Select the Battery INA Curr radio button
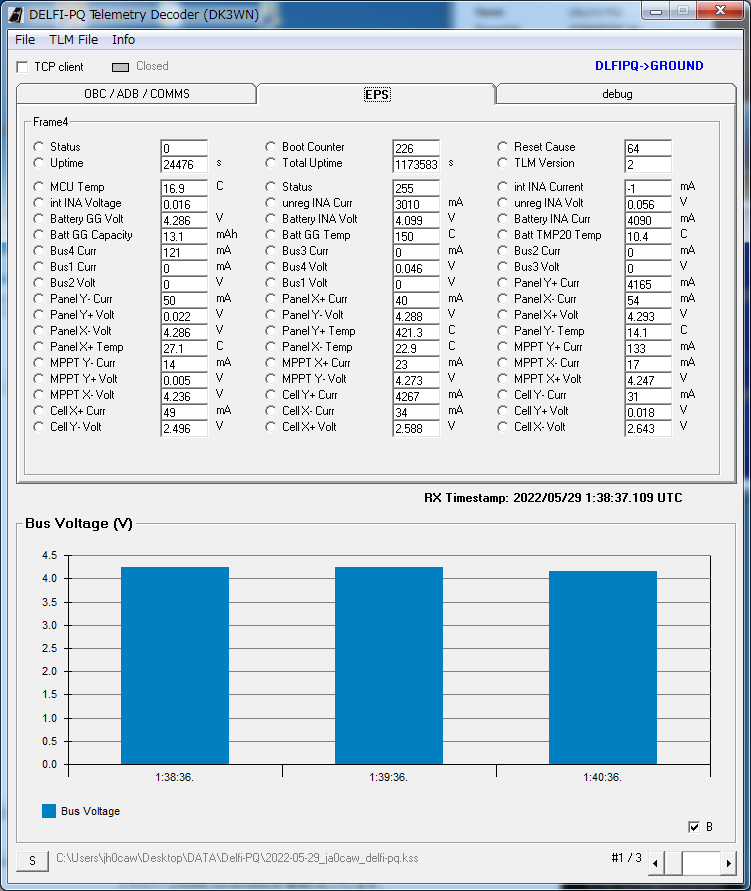Screen dimensions: 751x891 502,218
